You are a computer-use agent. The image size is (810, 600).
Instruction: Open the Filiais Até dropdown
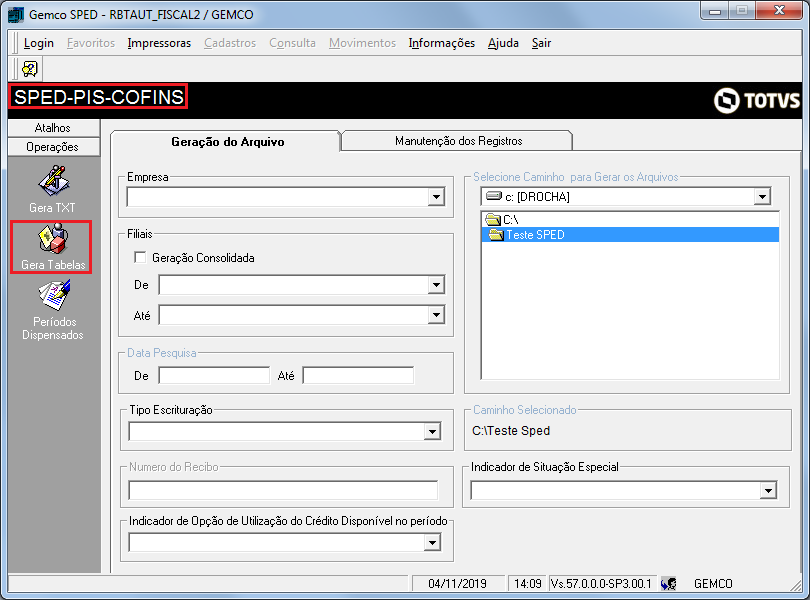coord(436,315)
